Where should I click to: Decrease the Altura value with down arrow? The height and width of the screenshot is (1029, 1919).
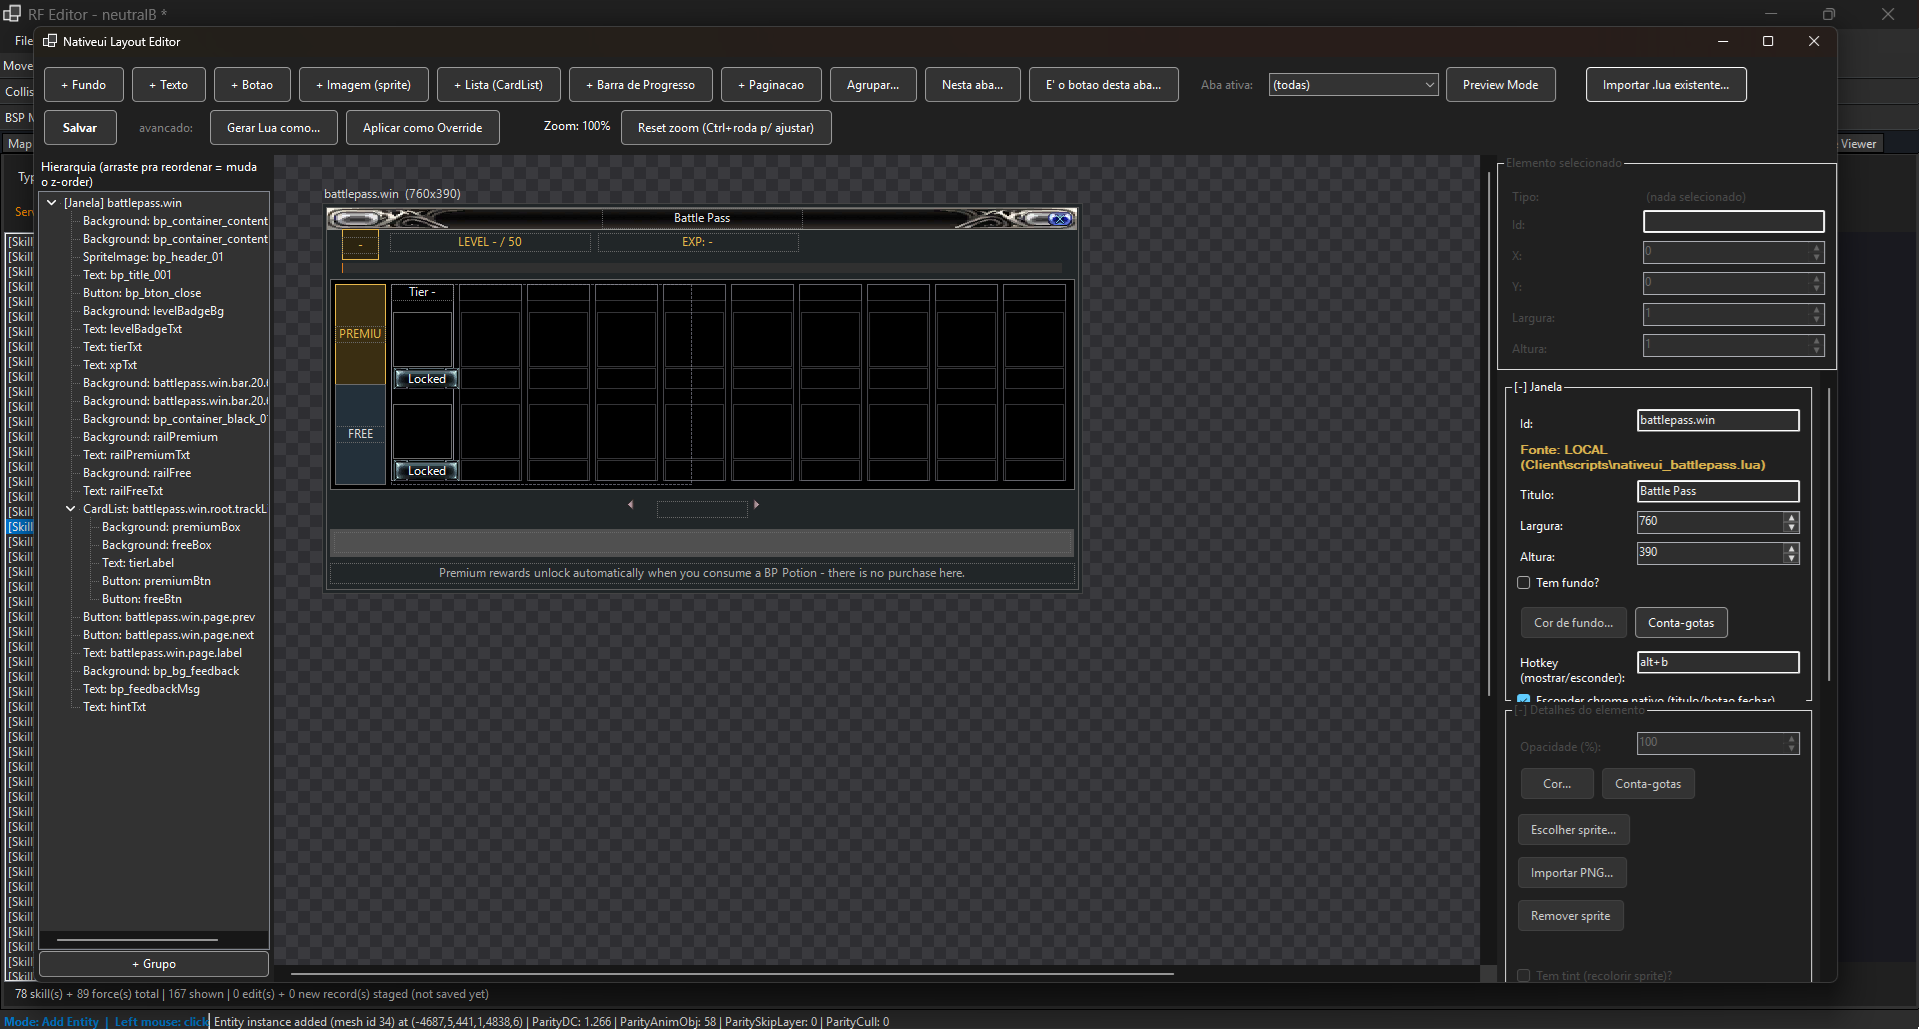(x=1791, y=558)
